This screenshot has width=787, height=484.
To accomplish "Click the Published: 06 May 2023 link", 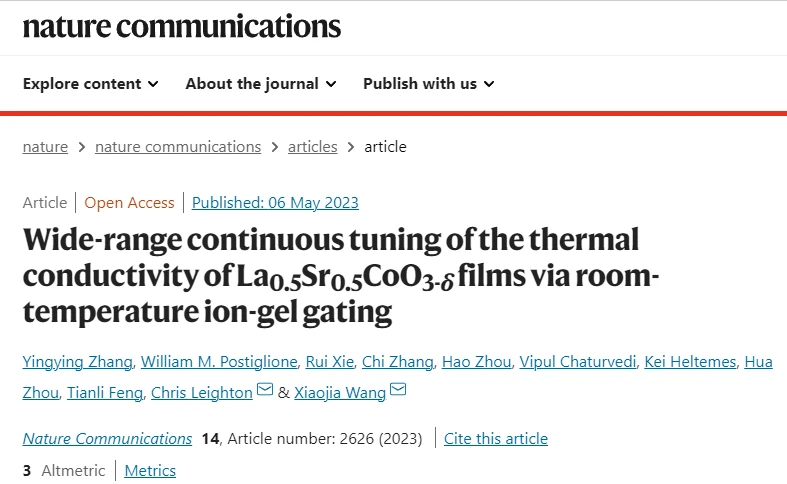I will point(275,202).
